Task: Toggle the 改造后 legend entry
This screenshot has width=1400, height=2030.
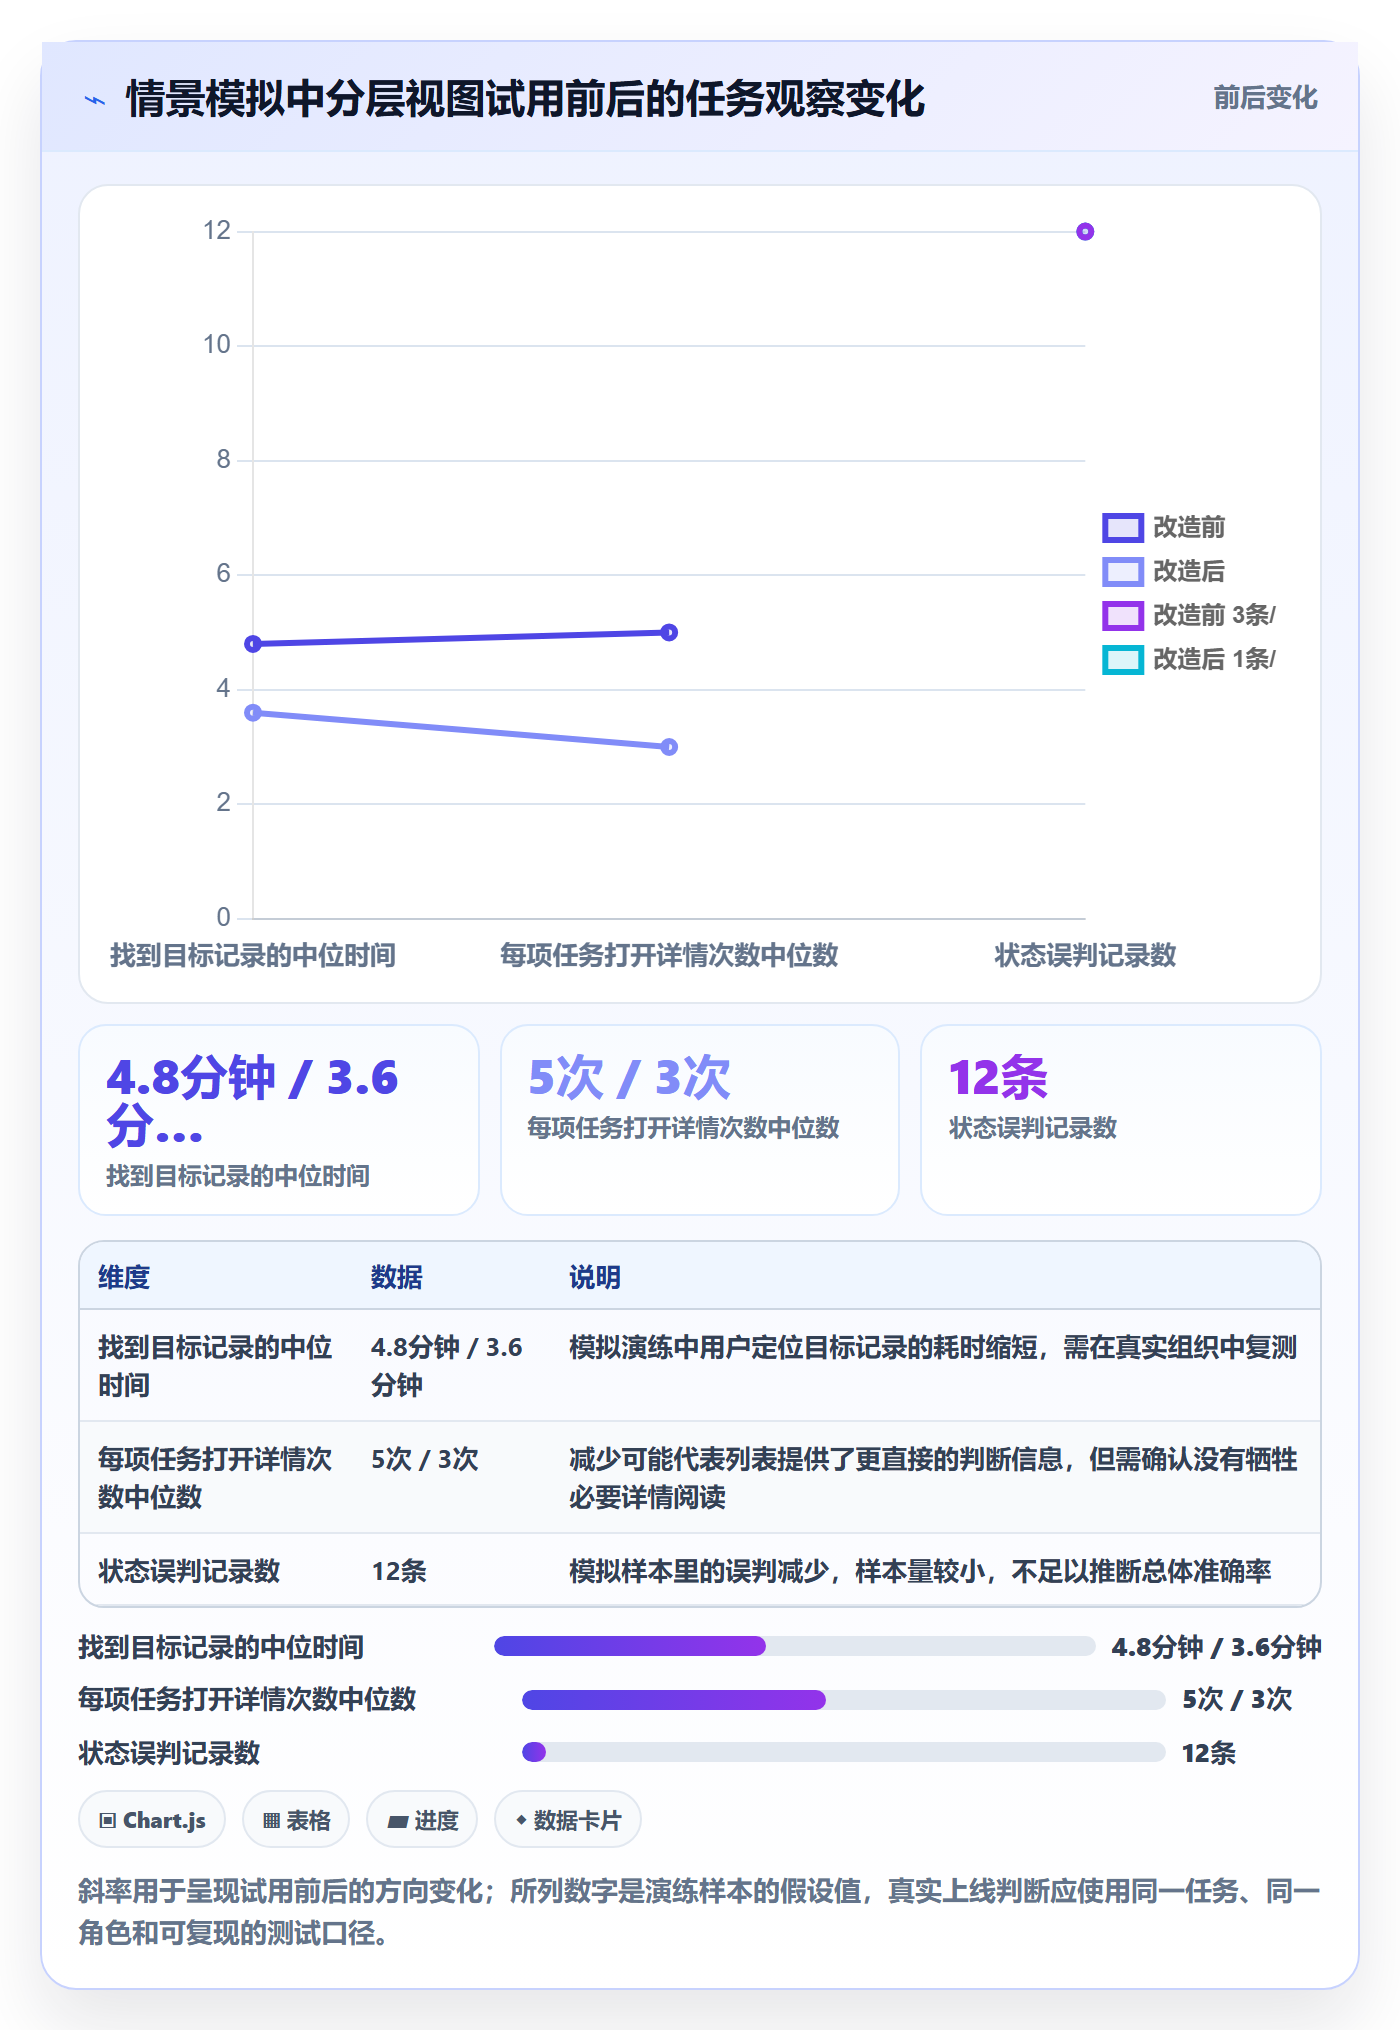Action: coord(1164,571)
